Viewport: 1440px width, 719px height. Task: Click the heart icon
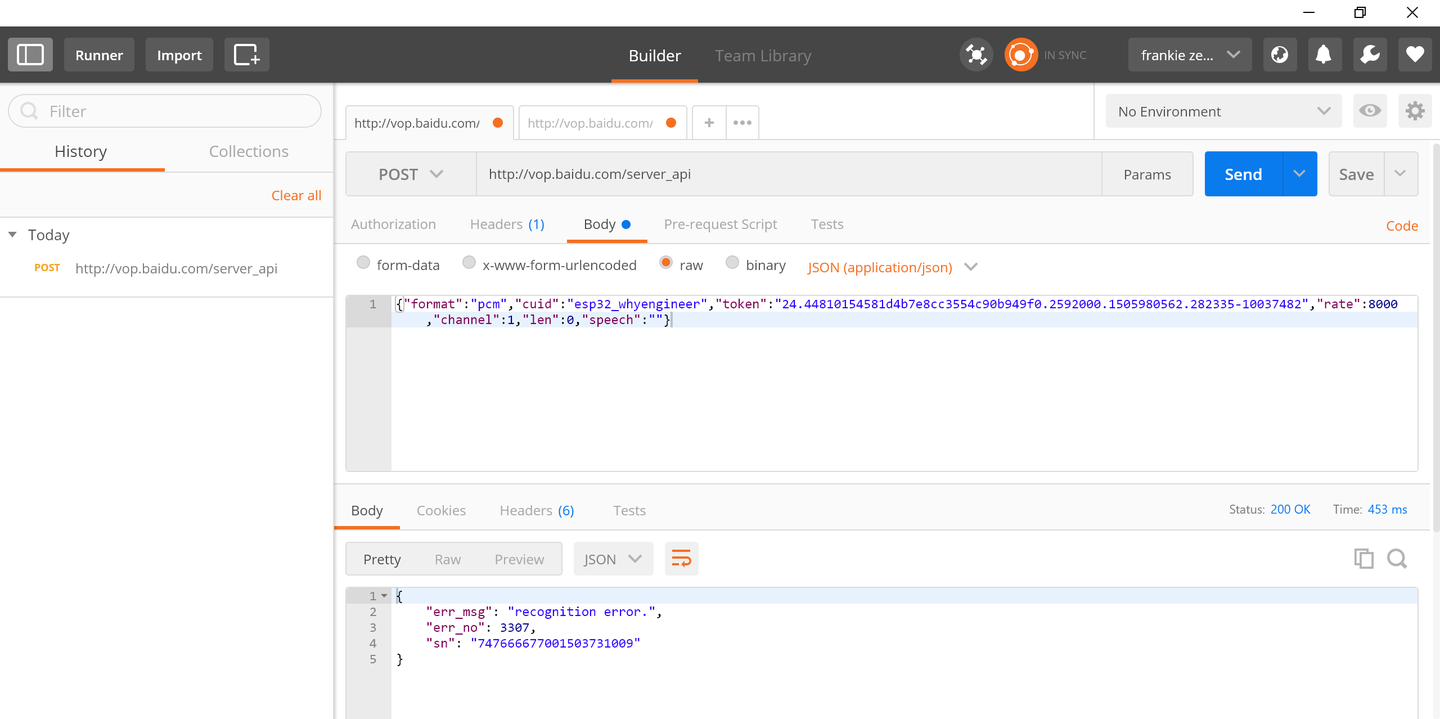[1414, 55]
